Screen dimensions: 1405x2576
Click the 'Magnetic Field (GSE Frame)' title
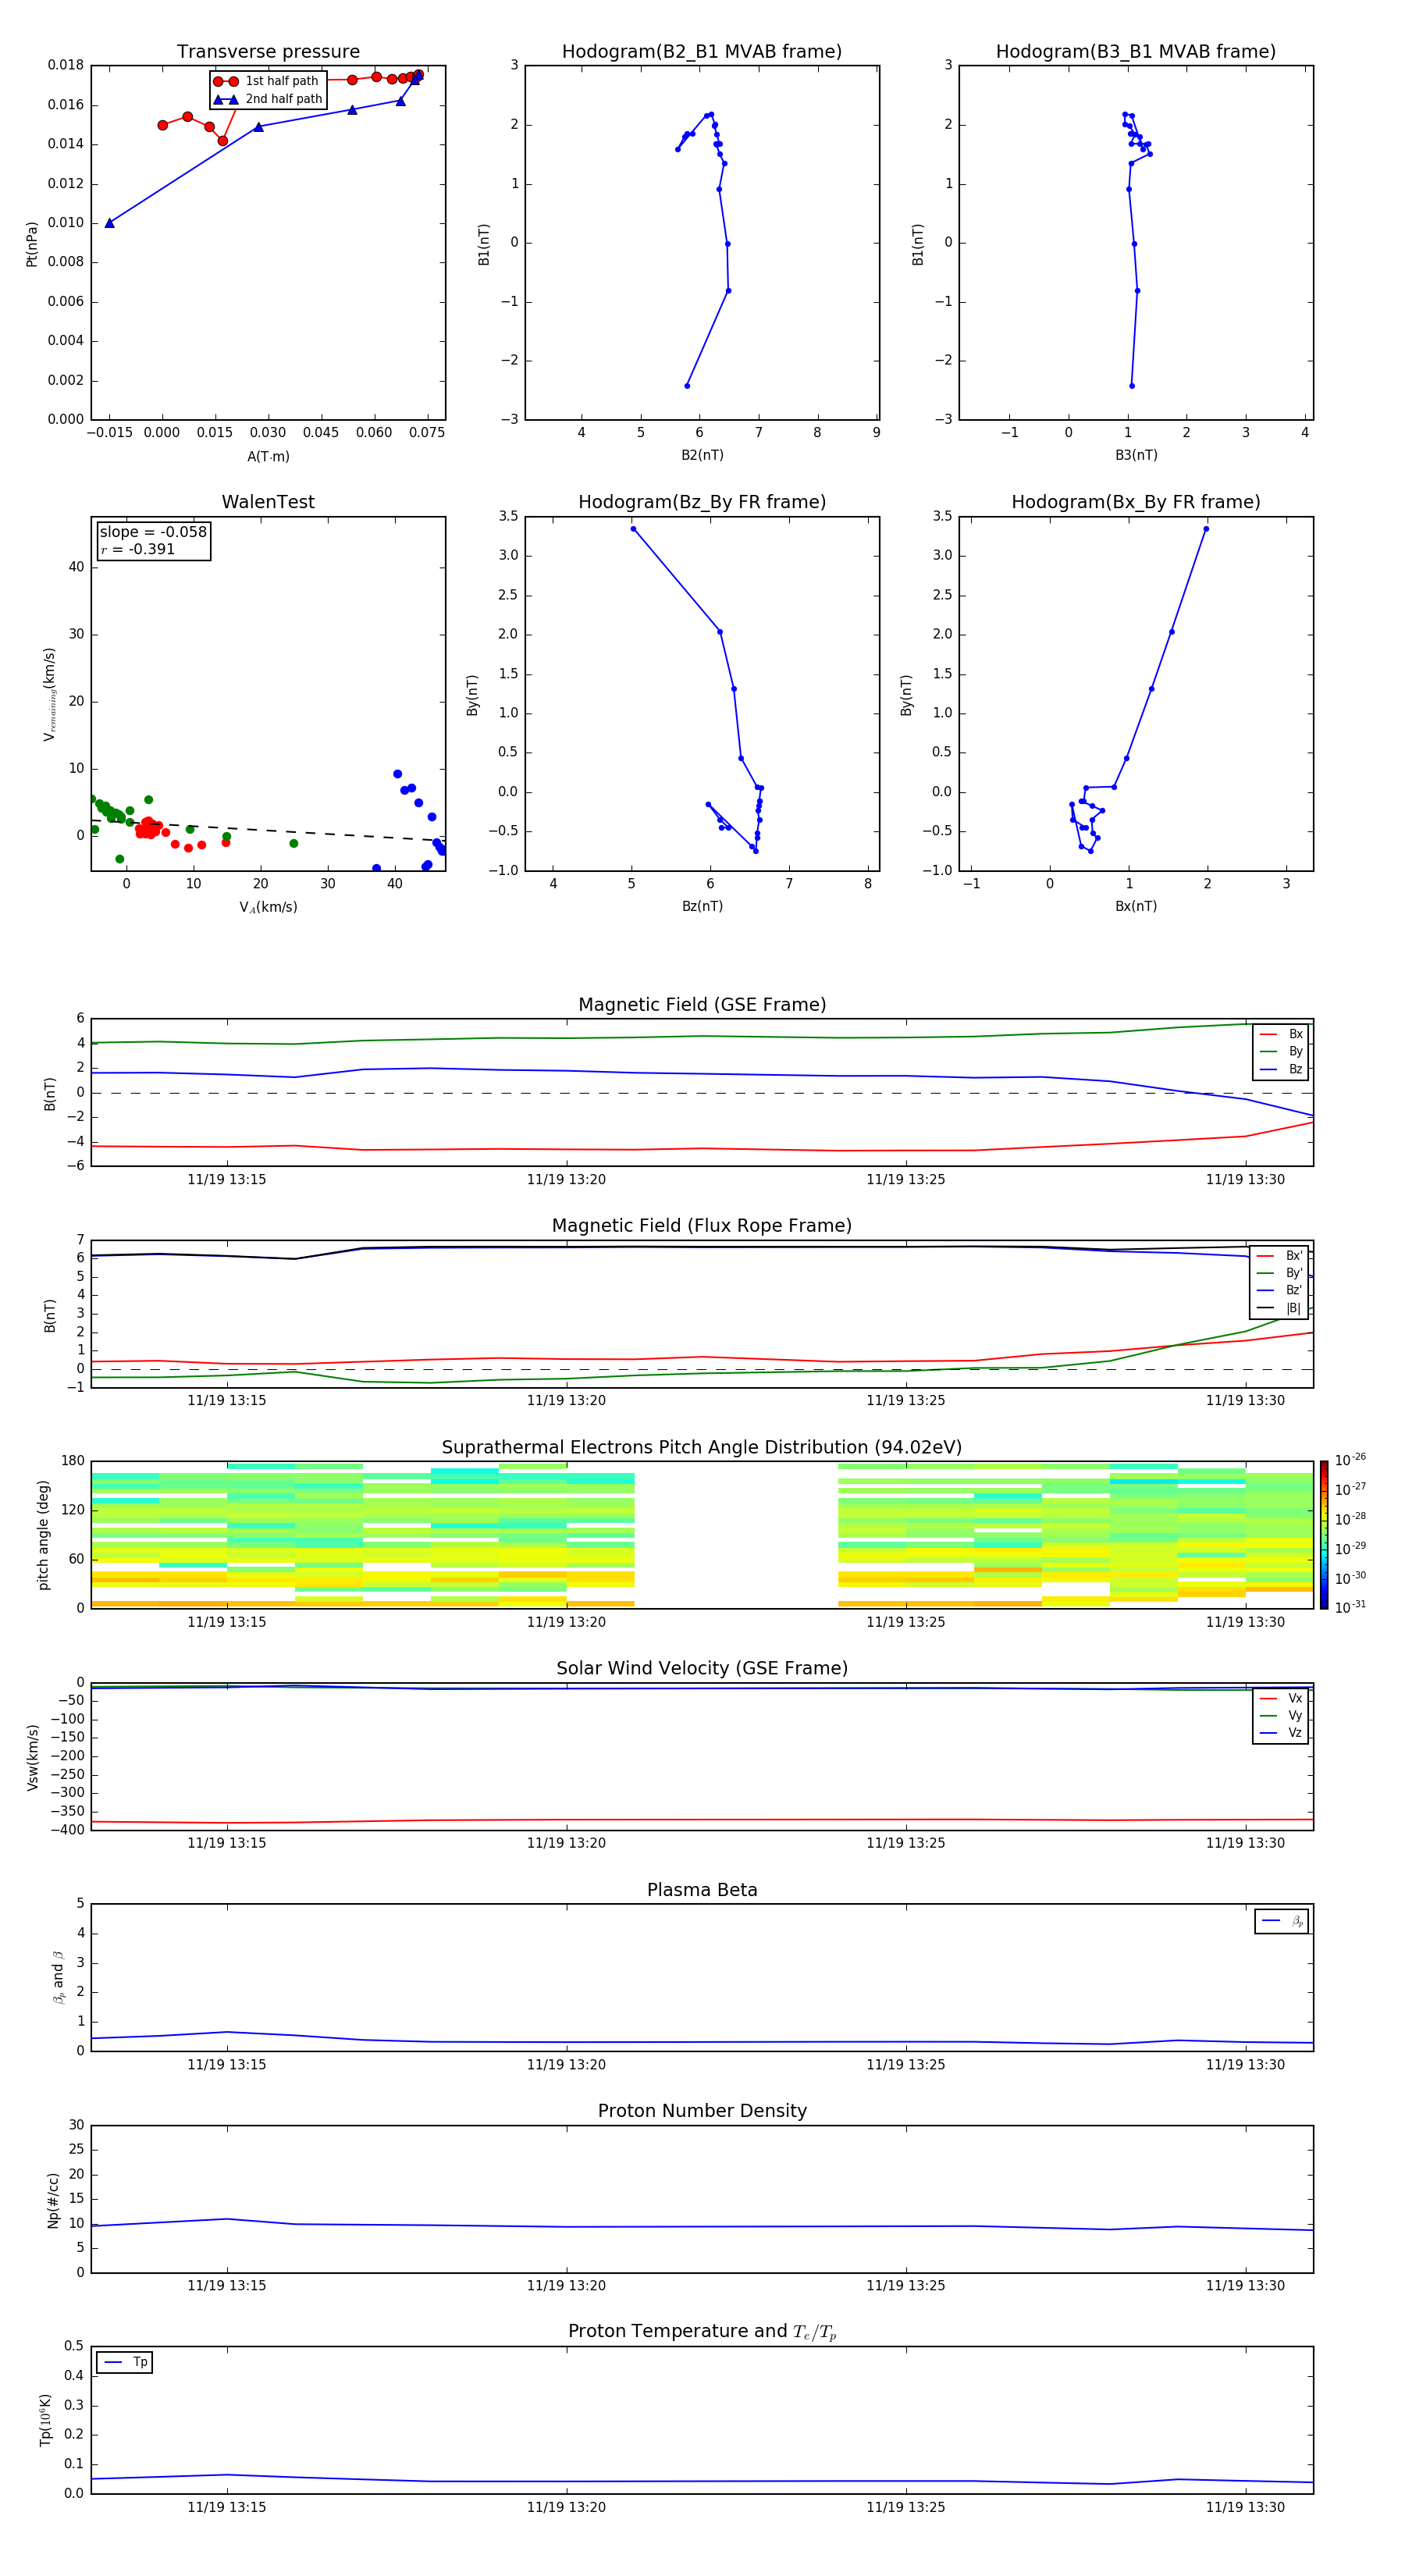tap(702, 1005)
